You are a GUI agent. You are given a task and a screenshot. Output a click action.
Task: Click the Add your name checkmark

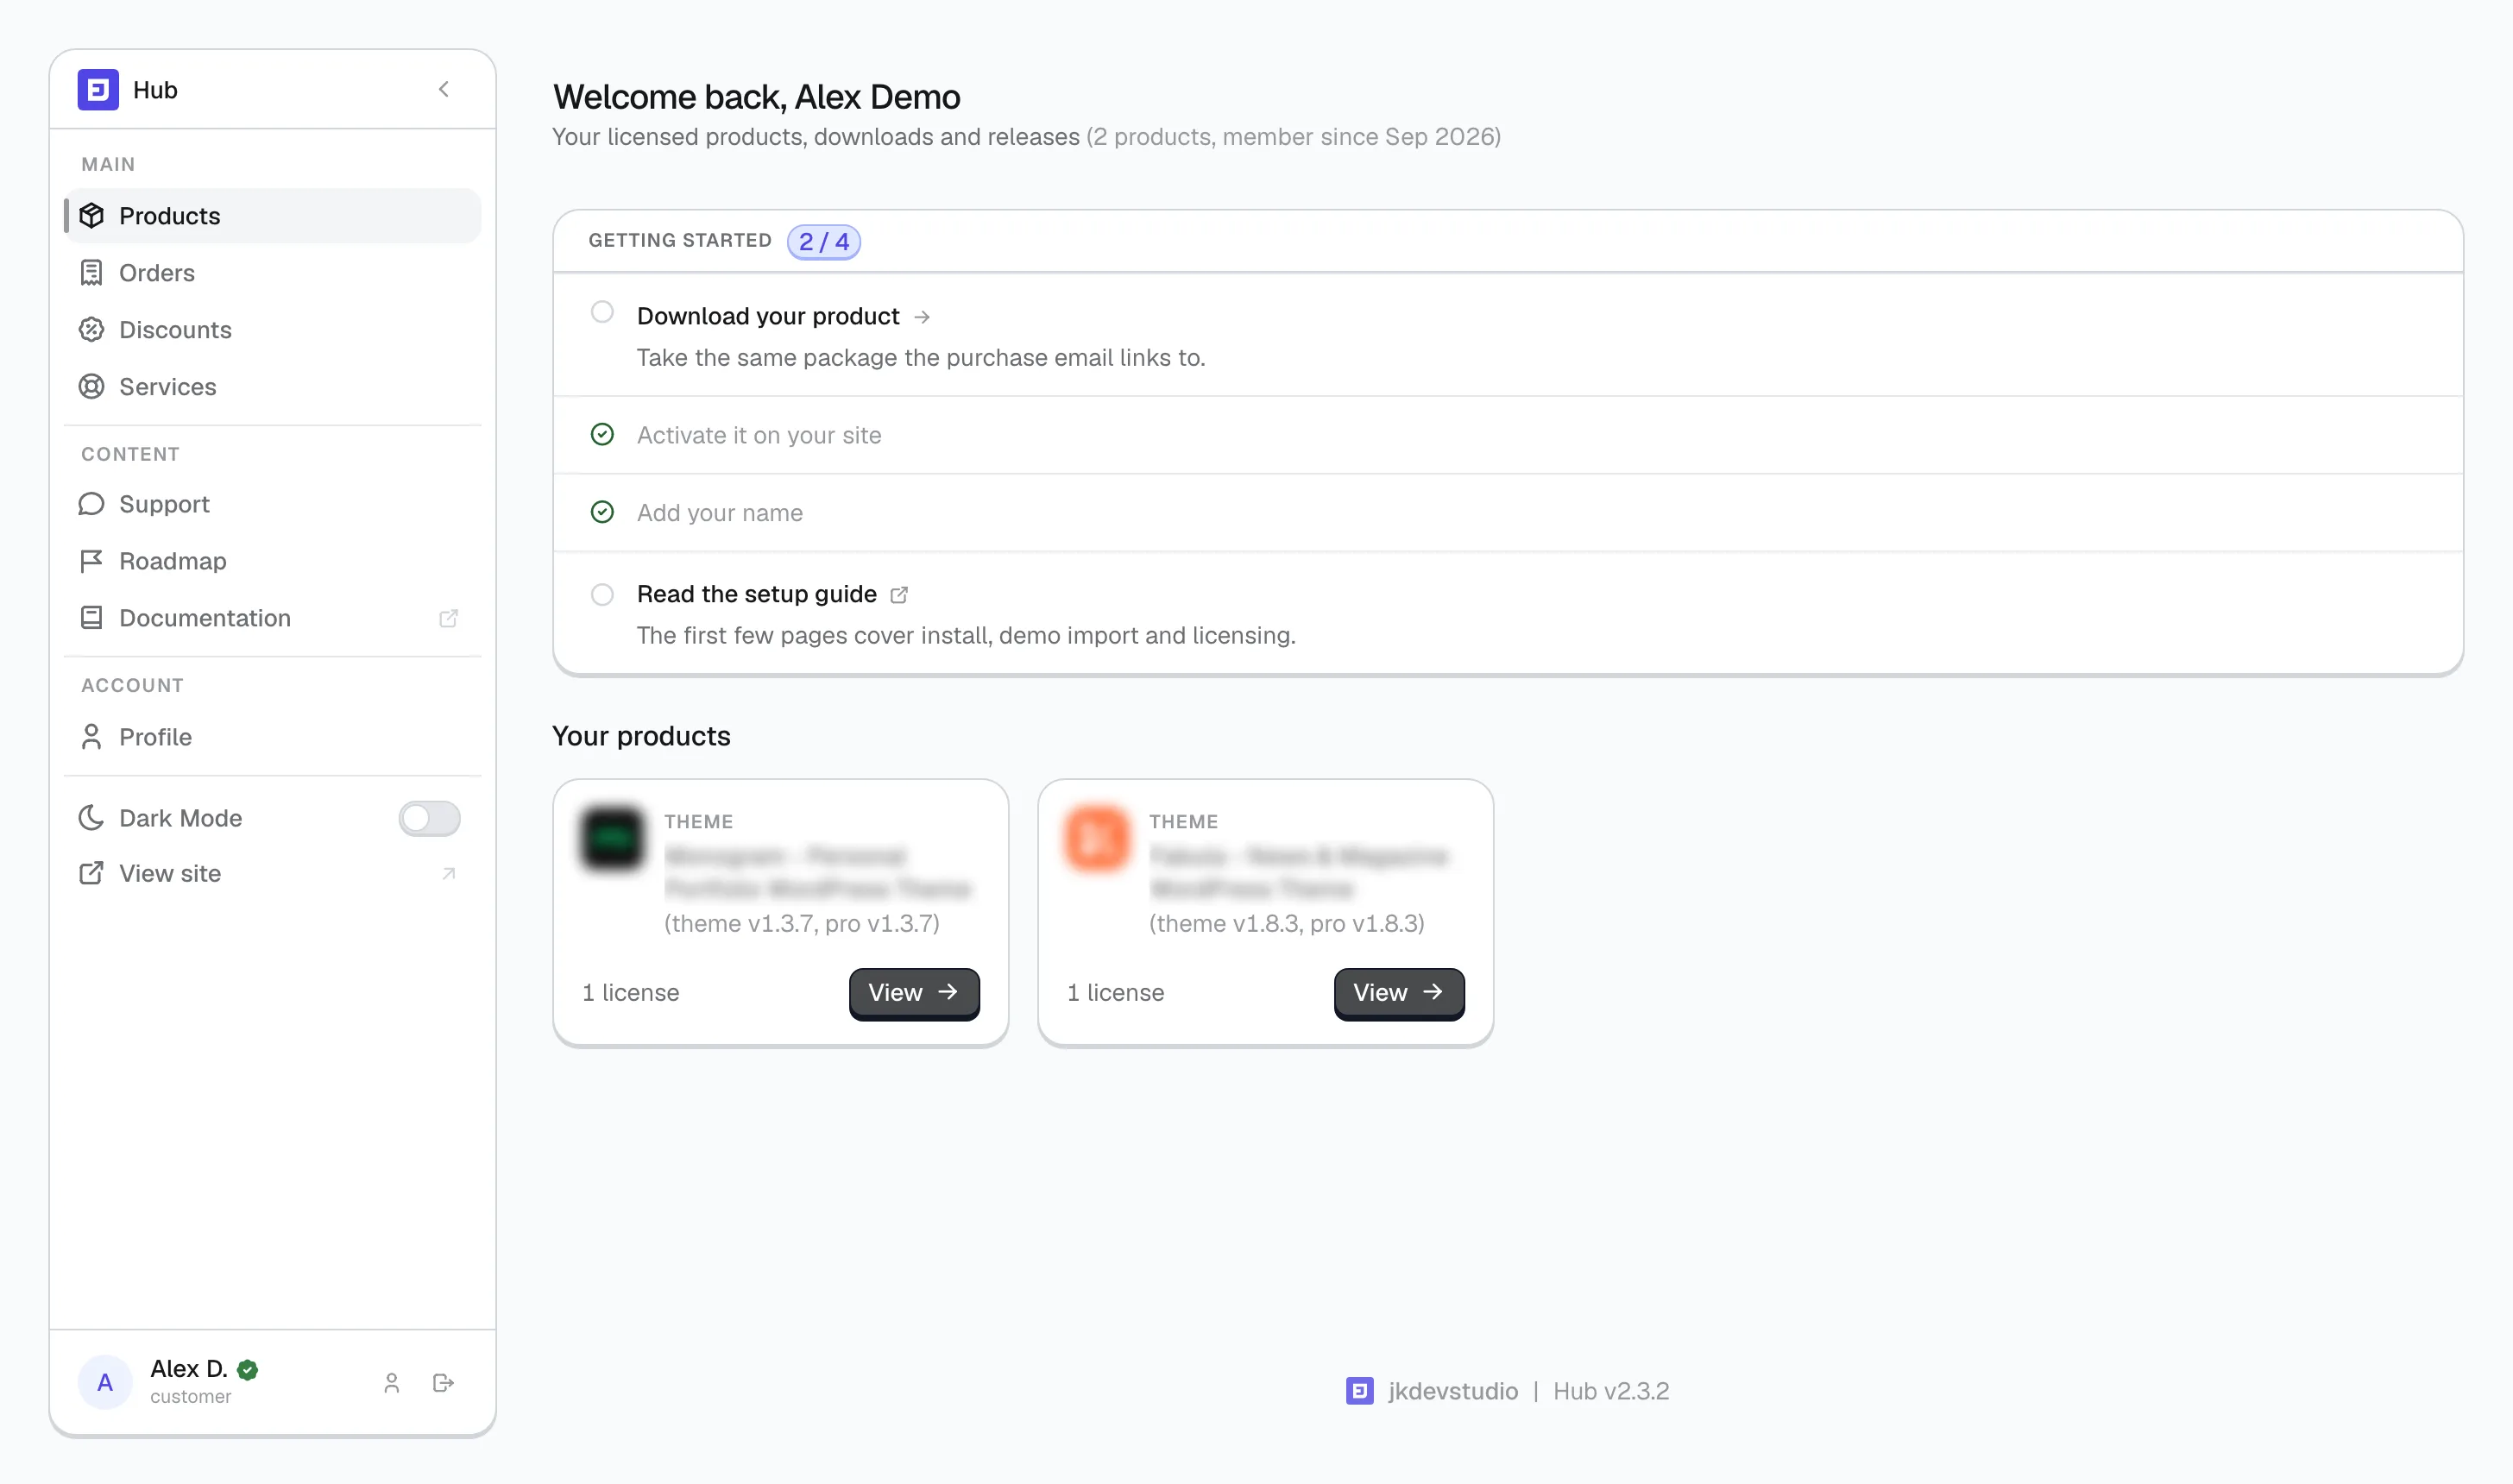(602, 512)
